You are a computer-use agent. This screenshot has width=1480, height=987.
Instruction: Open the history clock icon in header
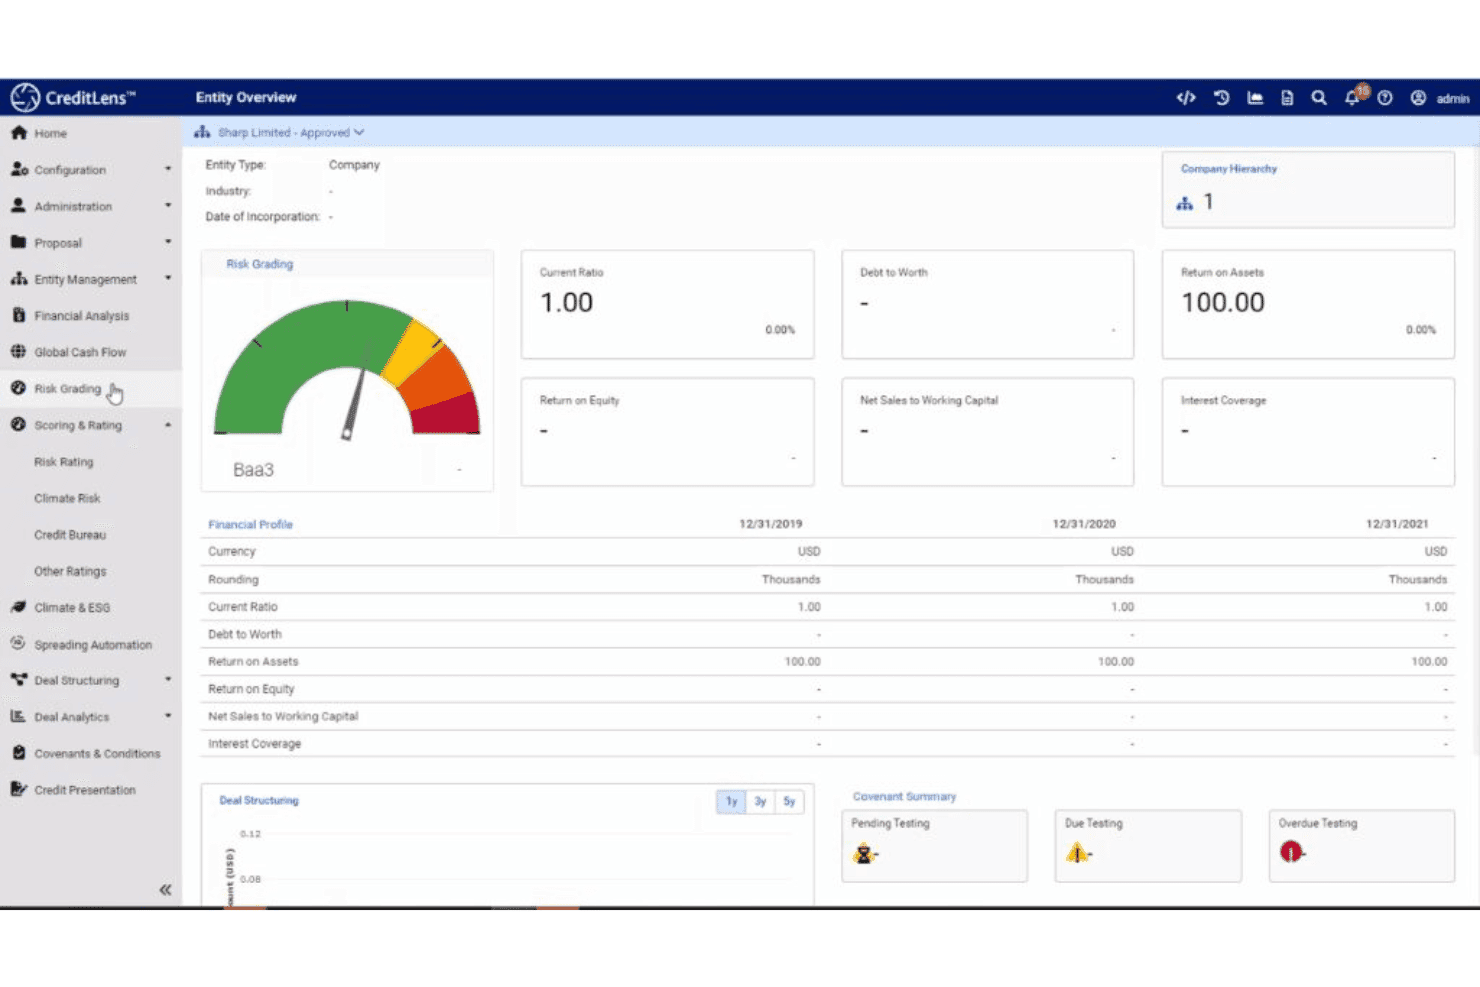pos(1221,98)
